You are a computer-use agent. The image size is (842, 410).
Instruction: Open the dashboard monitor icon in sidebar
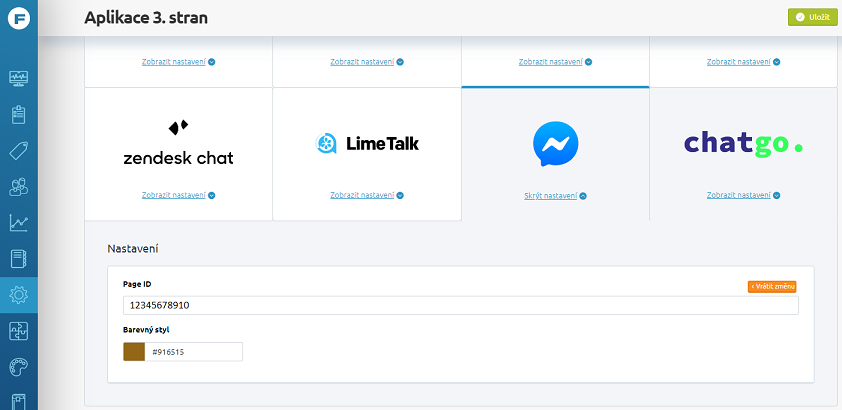click(19, 78)
